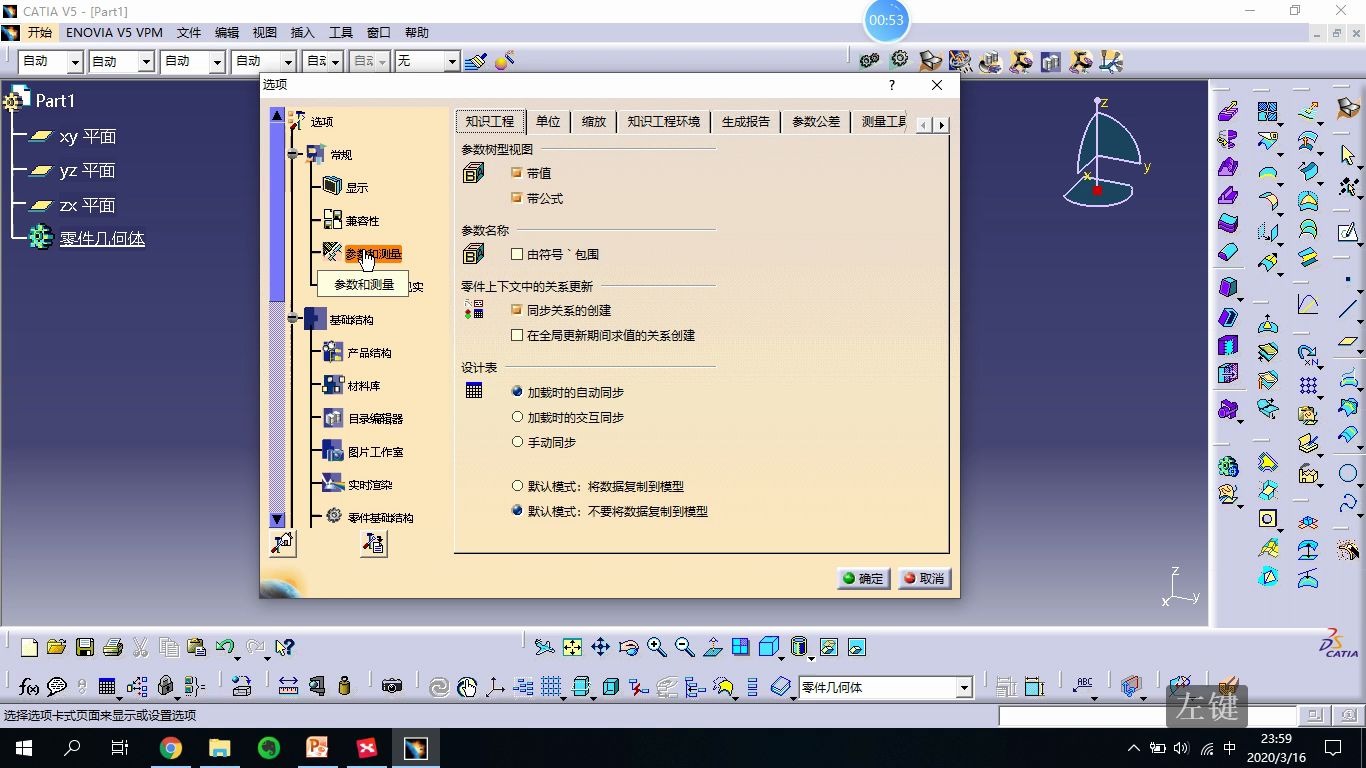The width and height of the screenshot is (1366, 768).
Task: Select the Pan view icon
Action: pyautogui.click(x=600, y=647)
